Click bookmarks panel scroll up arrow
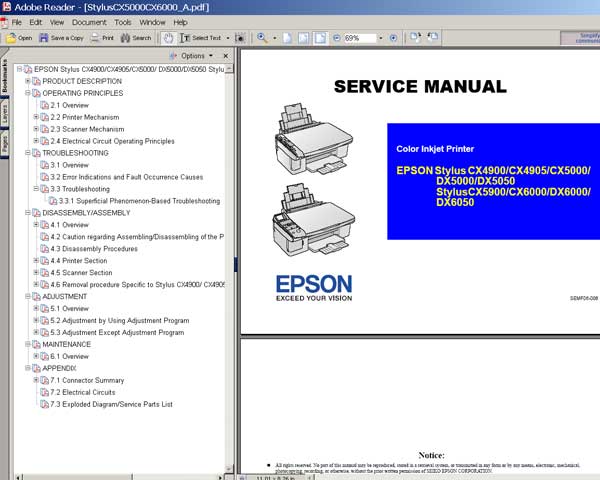The height and width of the screenshot is (480, 600). (x=229, y=69)
